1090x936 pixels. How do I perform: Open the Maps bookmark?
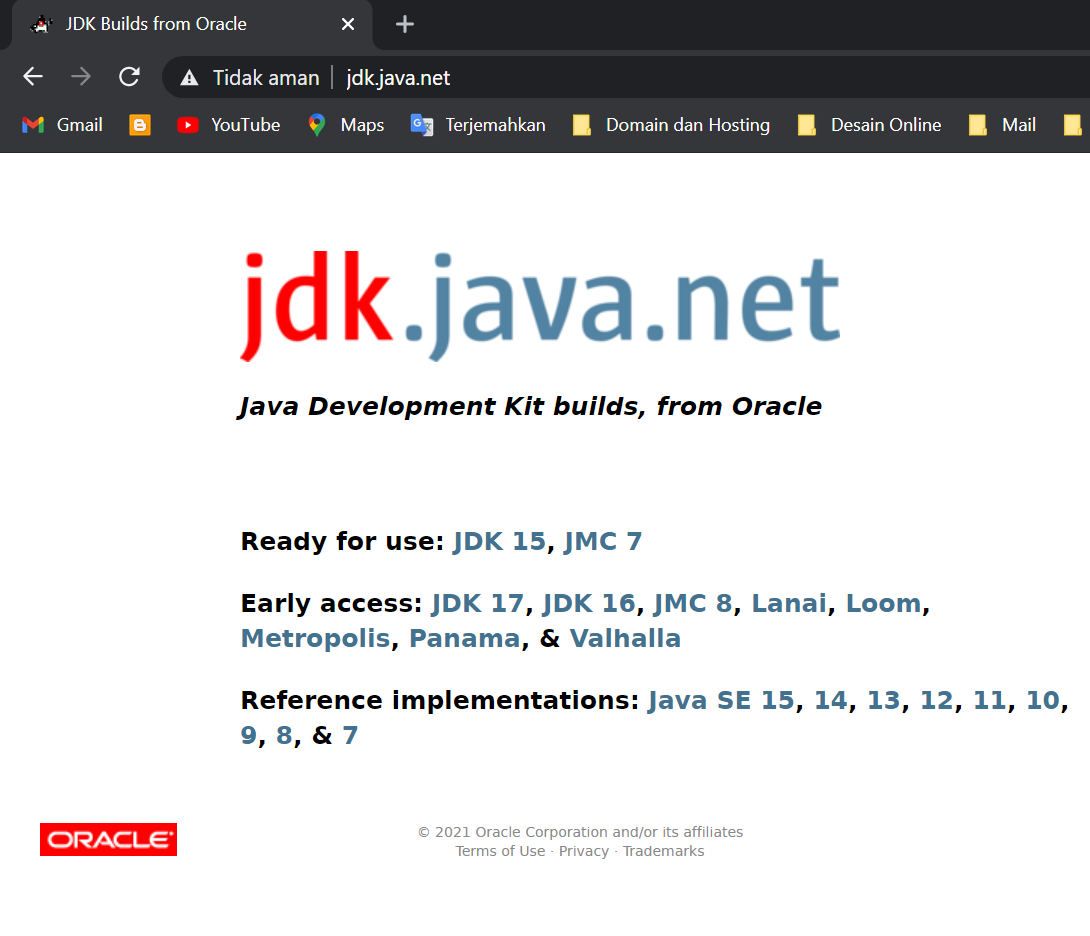point(346,125)
